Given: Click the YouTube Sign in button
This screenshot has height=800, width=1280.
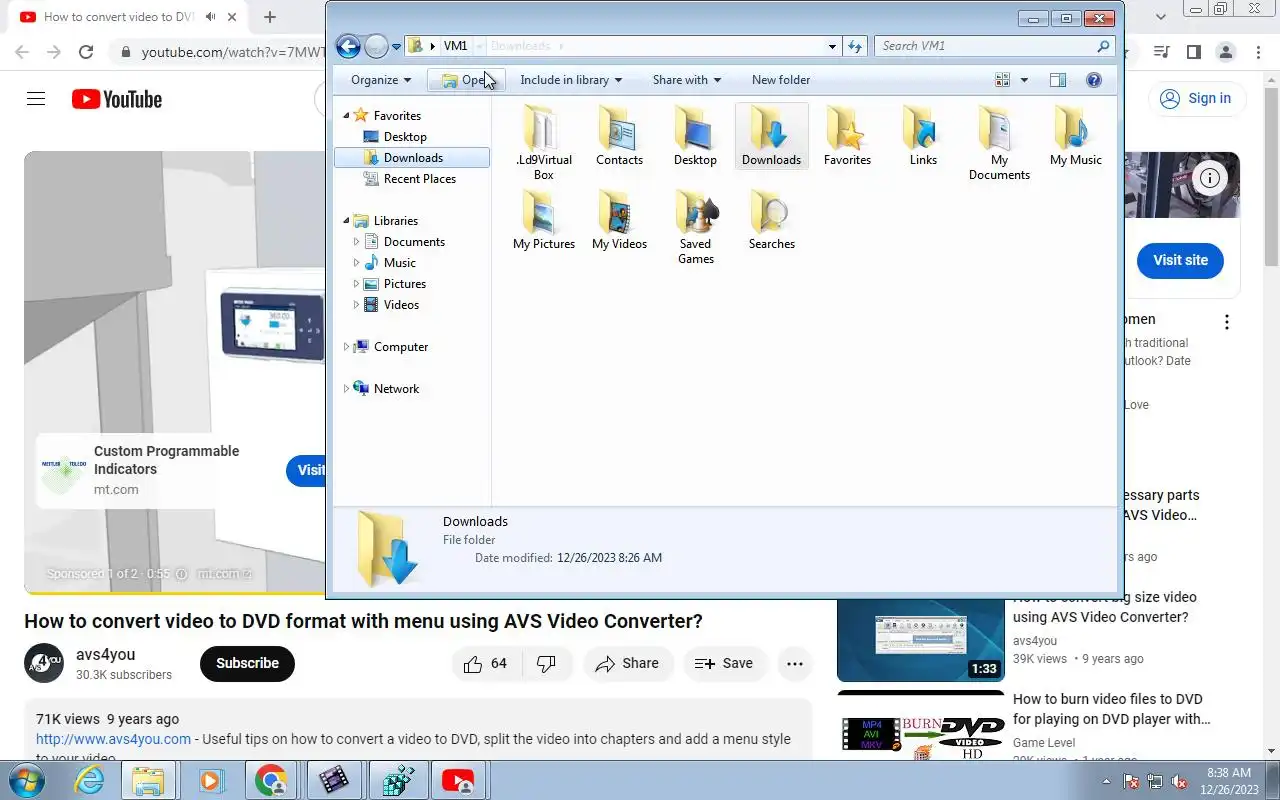Looking at the screenshot, I should pyautogui.click(x=1196, y=98).
